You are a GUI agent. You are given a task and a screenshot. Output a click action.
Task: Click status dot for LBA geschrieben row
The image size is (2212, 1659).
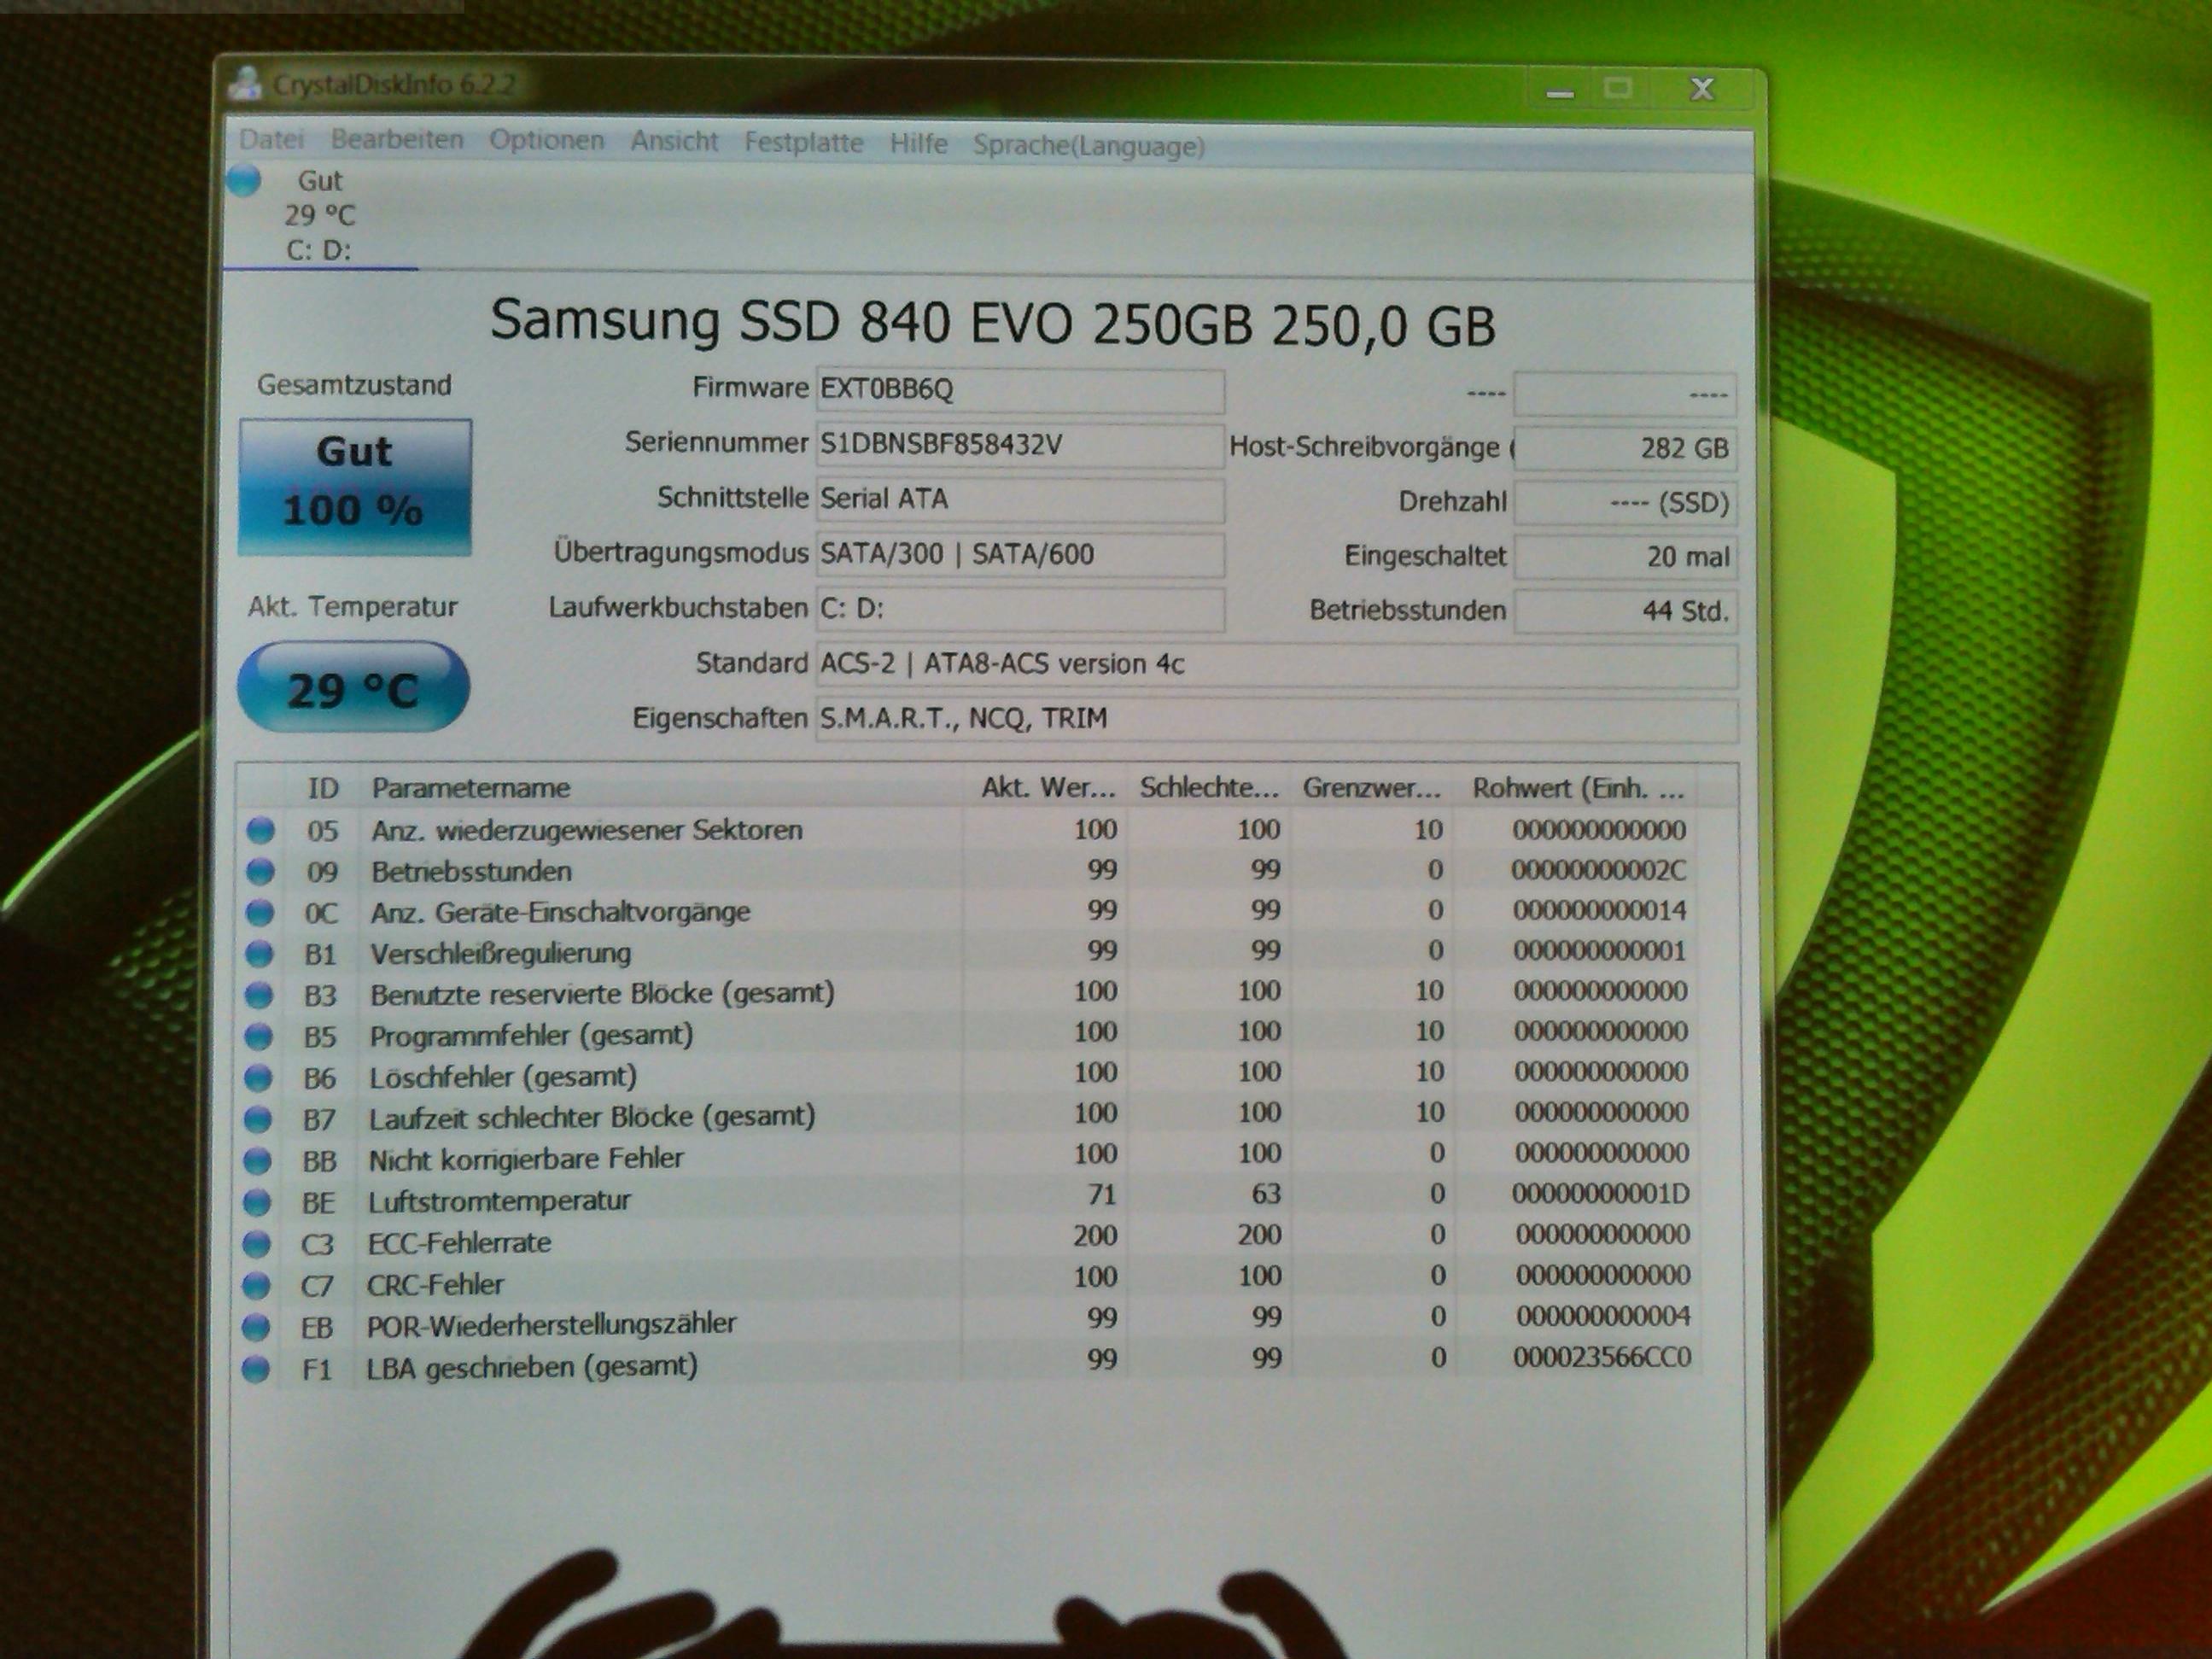tap(256, 1368)
